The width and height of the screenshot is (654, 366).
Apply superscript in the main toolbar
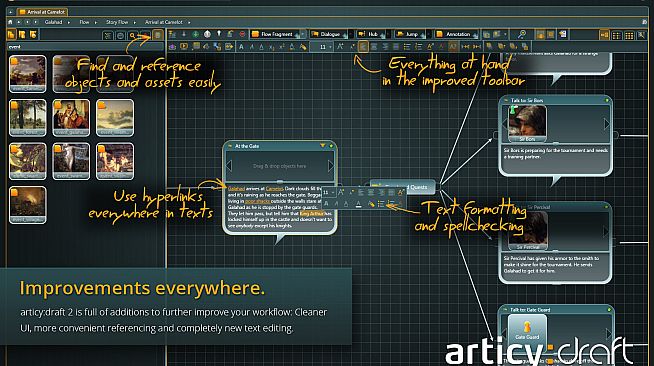pos(282,47)
